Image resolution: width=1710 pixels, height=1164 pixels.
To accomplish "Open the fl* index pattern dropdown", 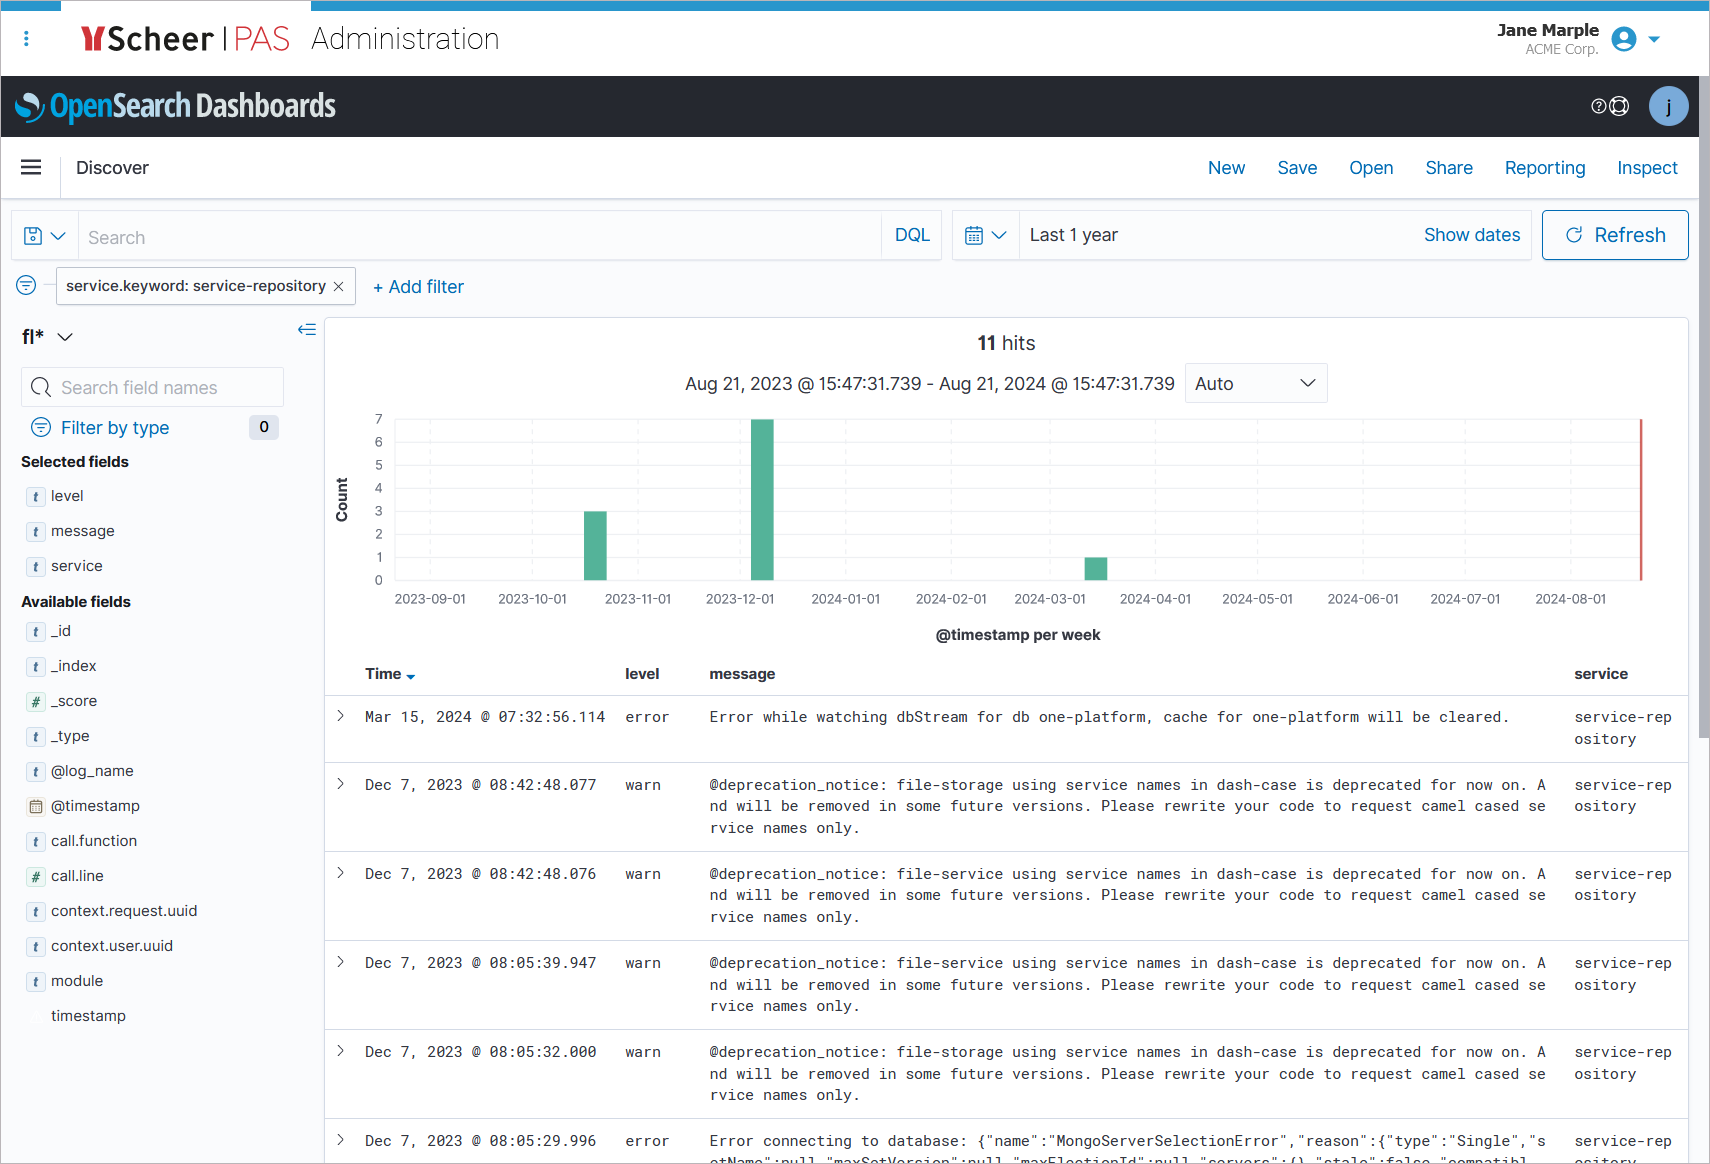I will click(47, 336).
